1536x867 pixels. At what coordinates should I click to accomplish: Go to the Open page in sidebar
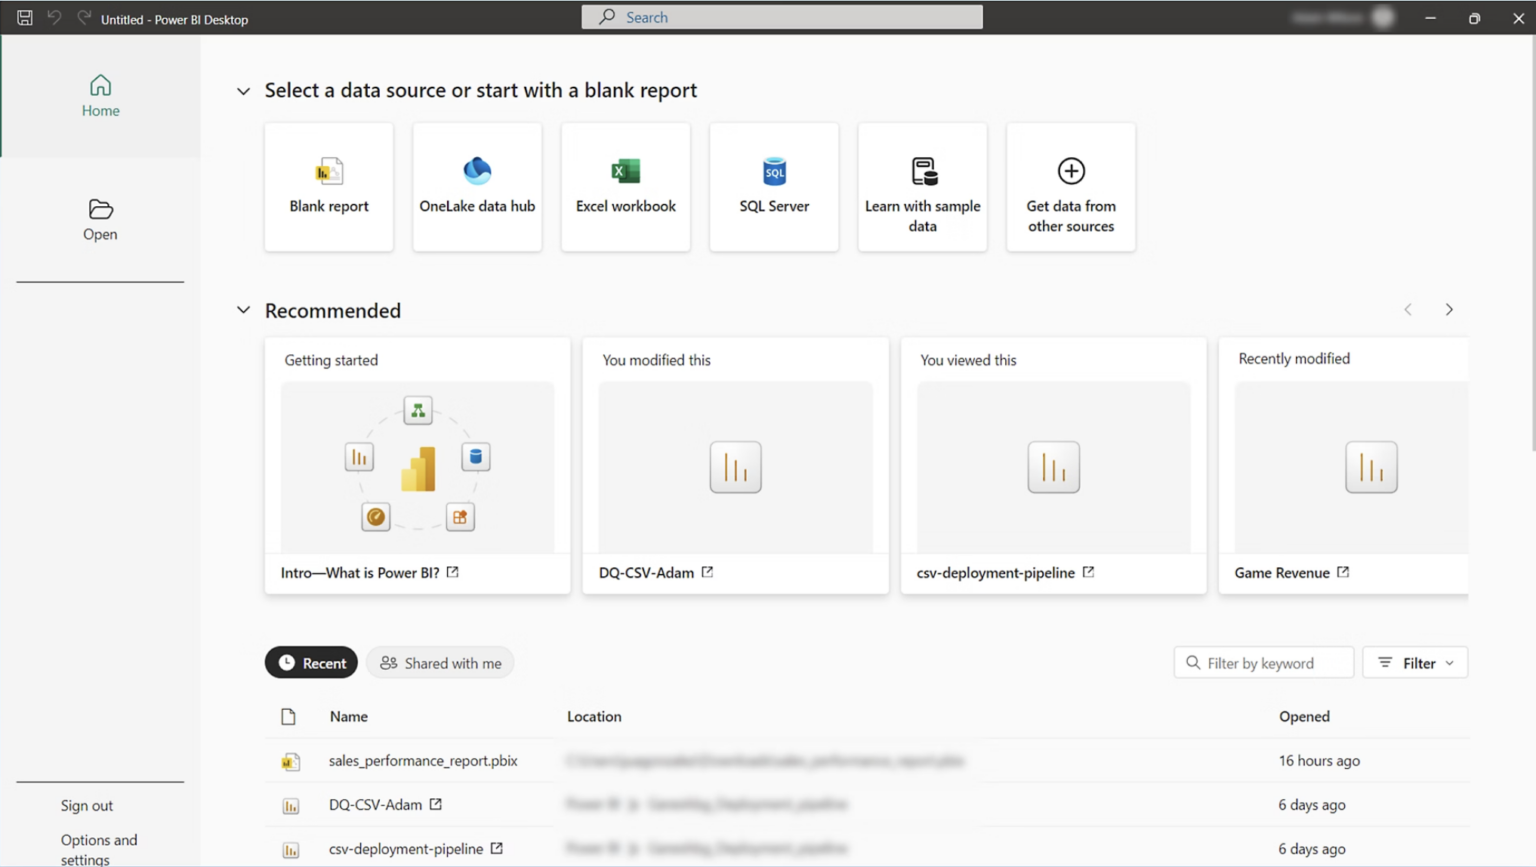point(100,220)
